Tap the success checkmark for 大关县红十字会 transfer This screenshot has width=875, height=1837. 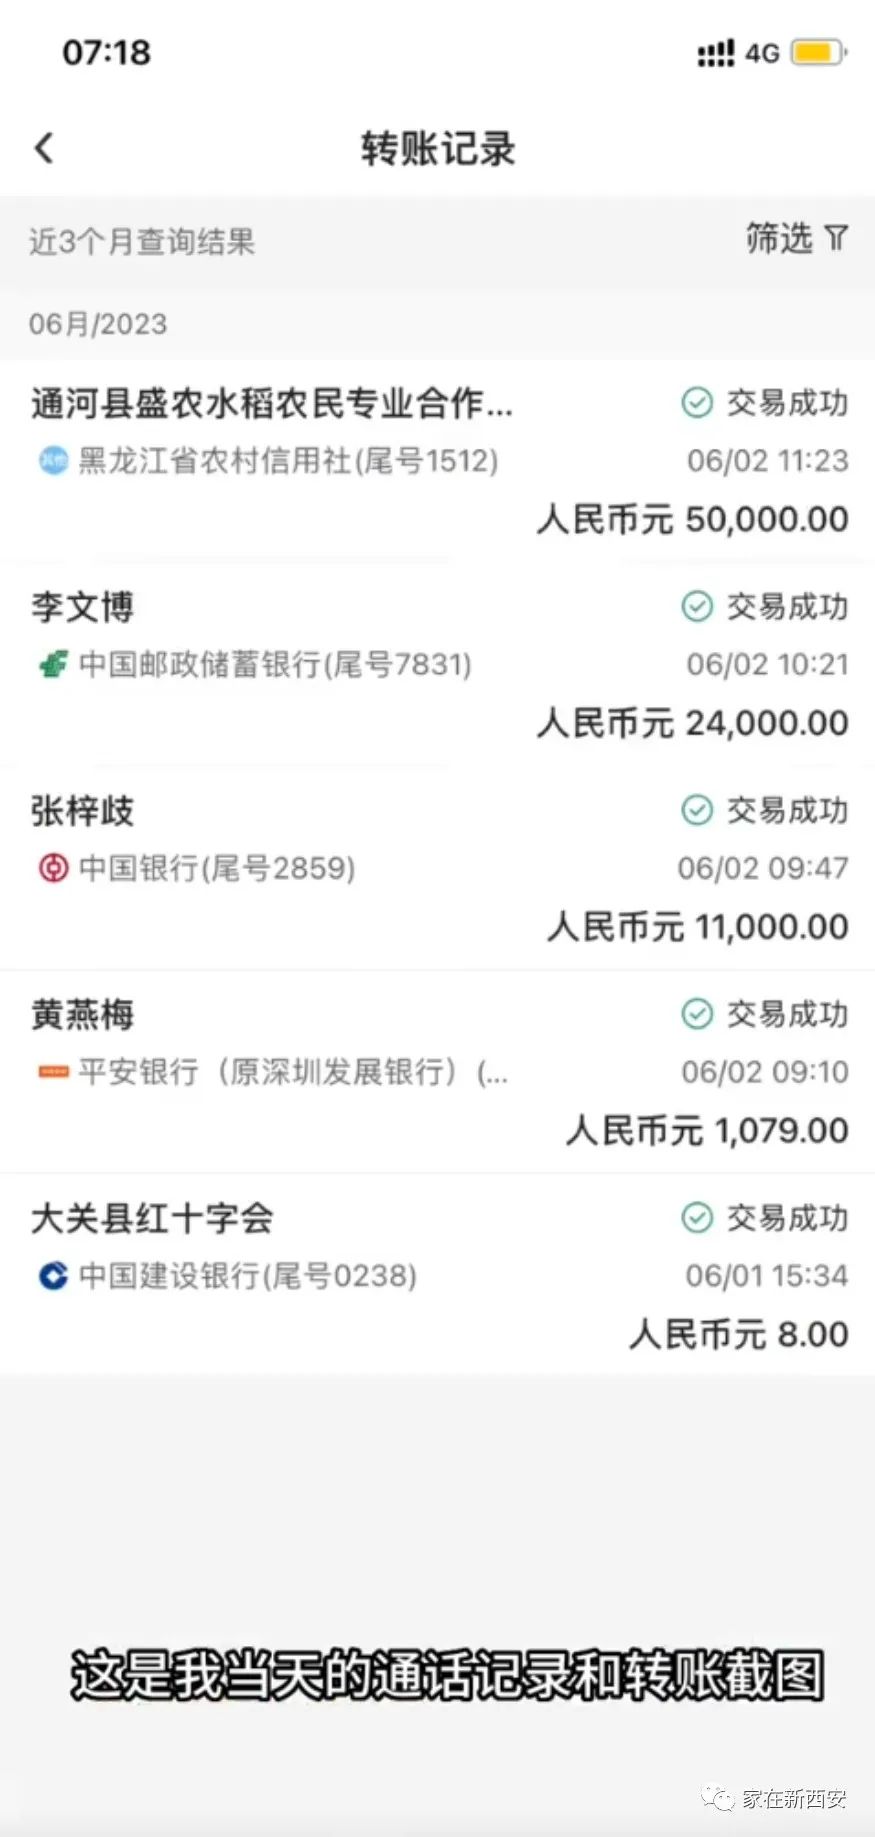point(696,1218)
